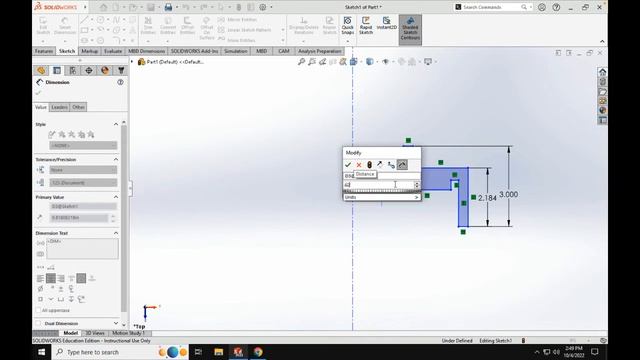
Task: Expand the Dual Dimension section
Action: 116,323
